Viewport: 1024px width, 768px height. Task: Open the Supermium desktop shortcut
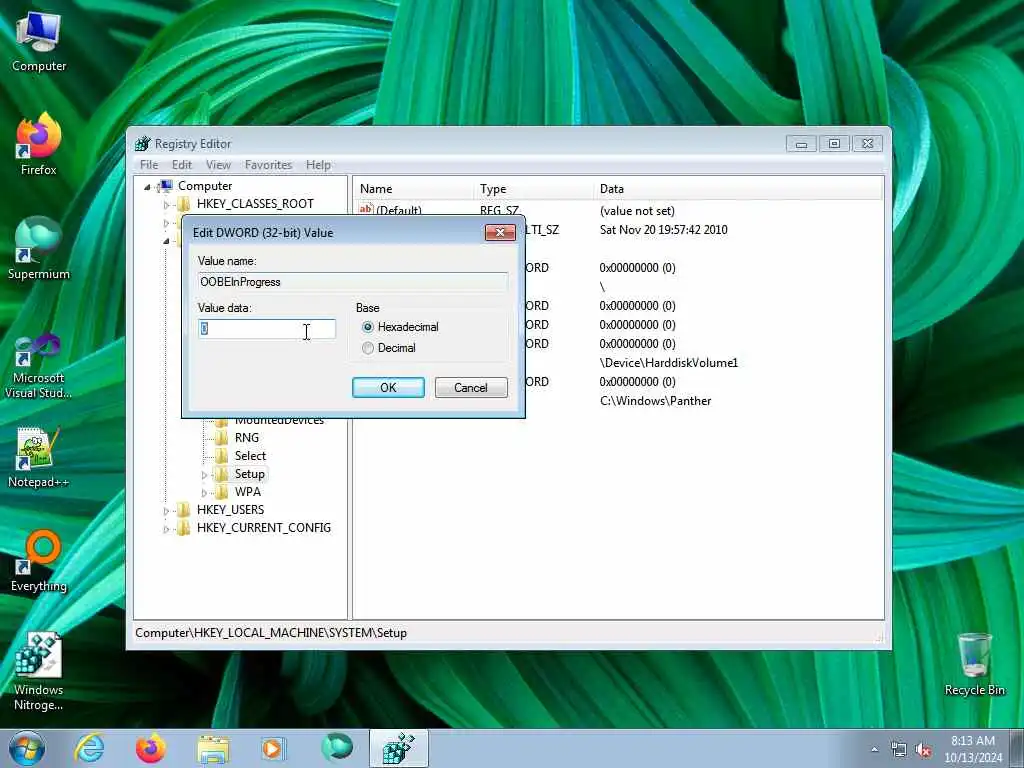coord(39,249)
